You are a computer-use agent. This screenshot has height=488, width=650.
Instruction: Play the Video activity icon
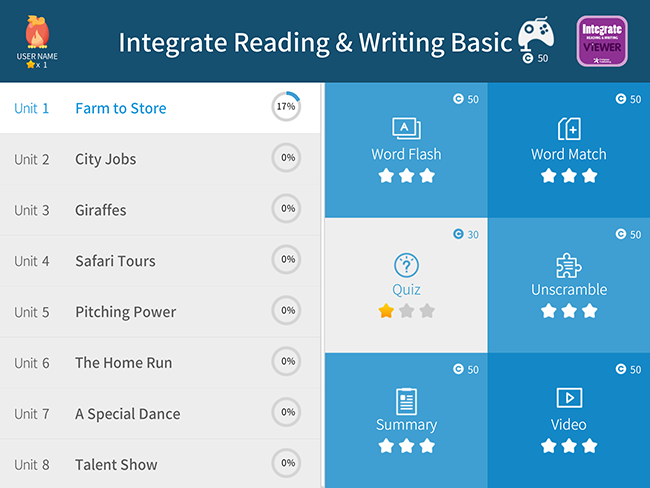pos(569,398)
